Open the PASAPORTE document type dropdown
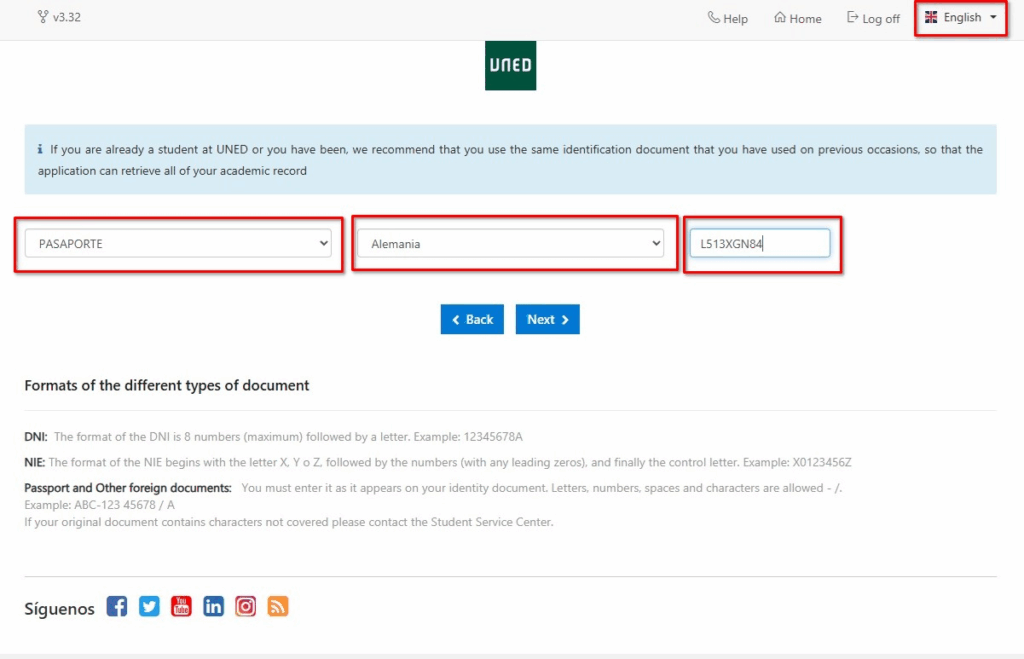 click(178, 243)
